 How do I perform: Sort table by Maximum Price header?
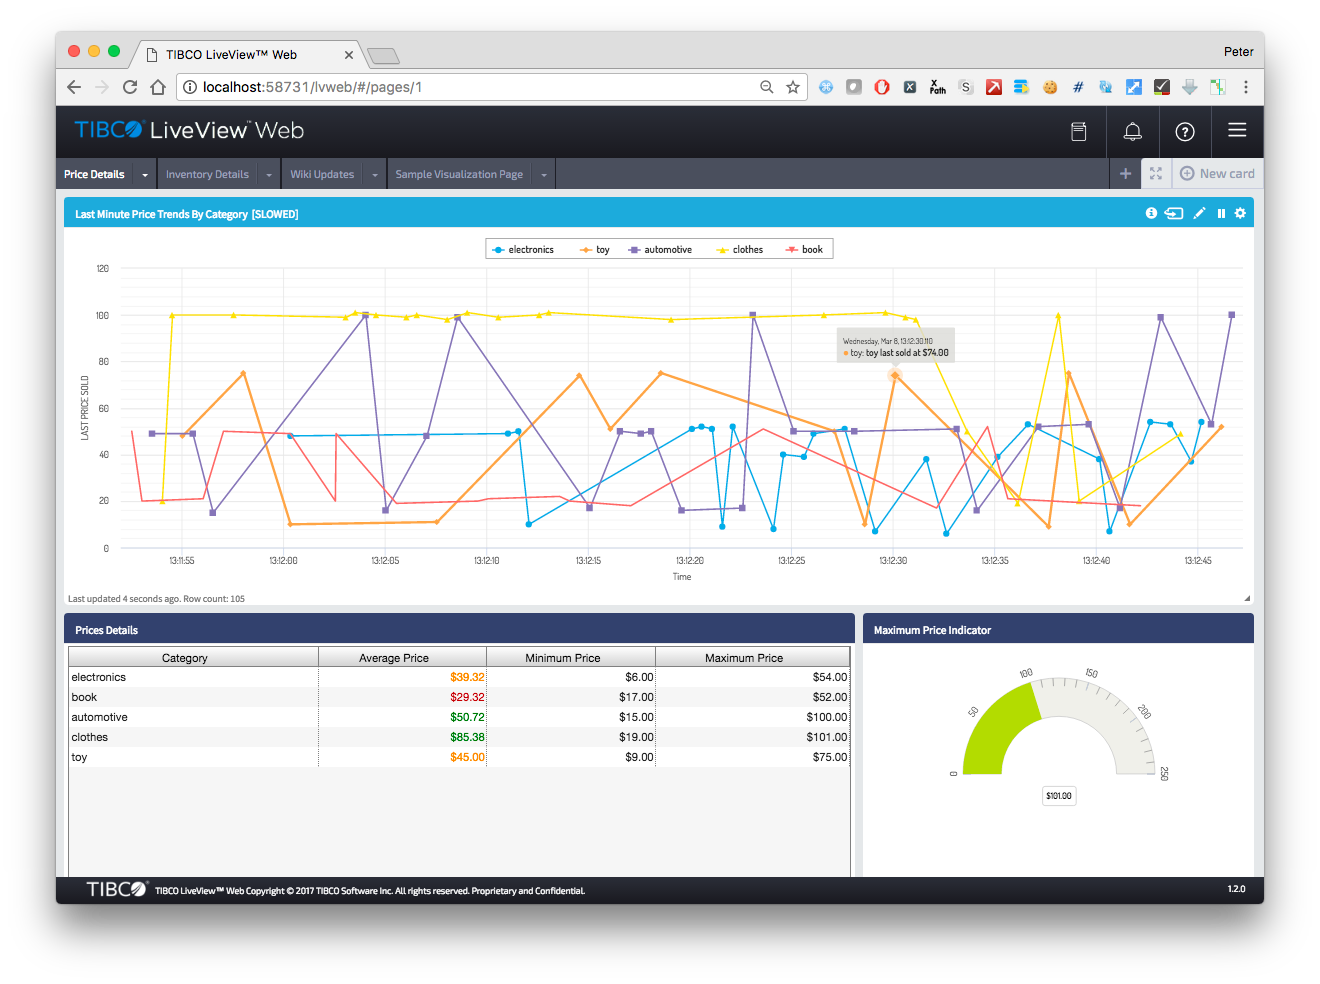(752, 658)
